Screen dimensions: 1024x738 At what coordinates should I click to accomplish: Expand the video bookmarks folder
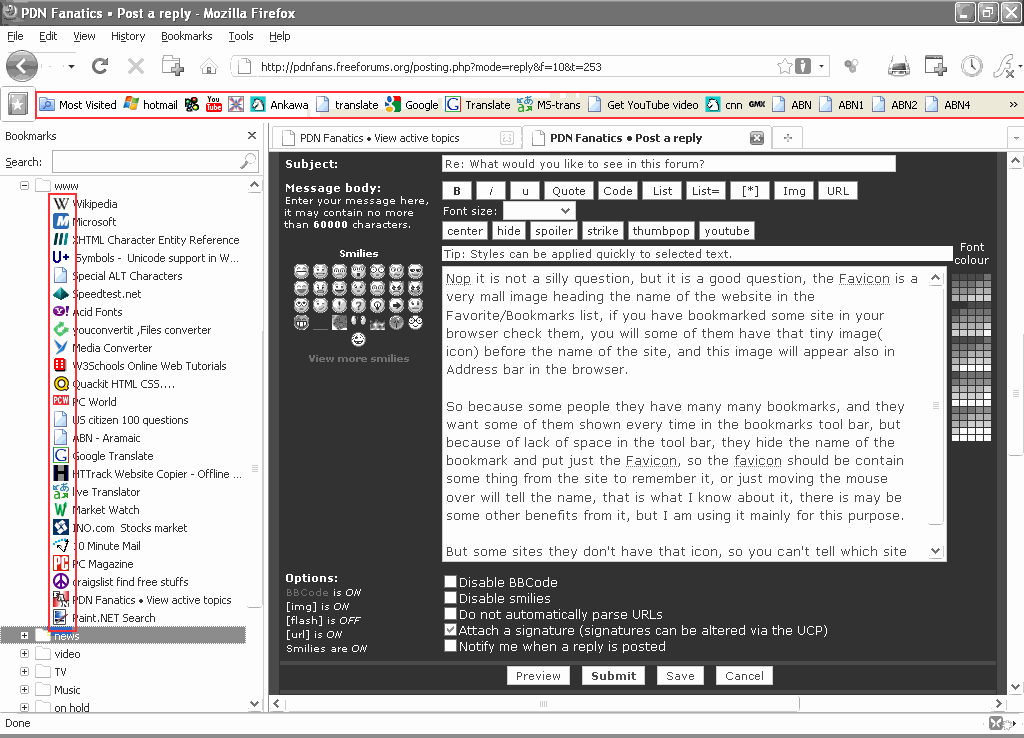(x=24, y=653)
